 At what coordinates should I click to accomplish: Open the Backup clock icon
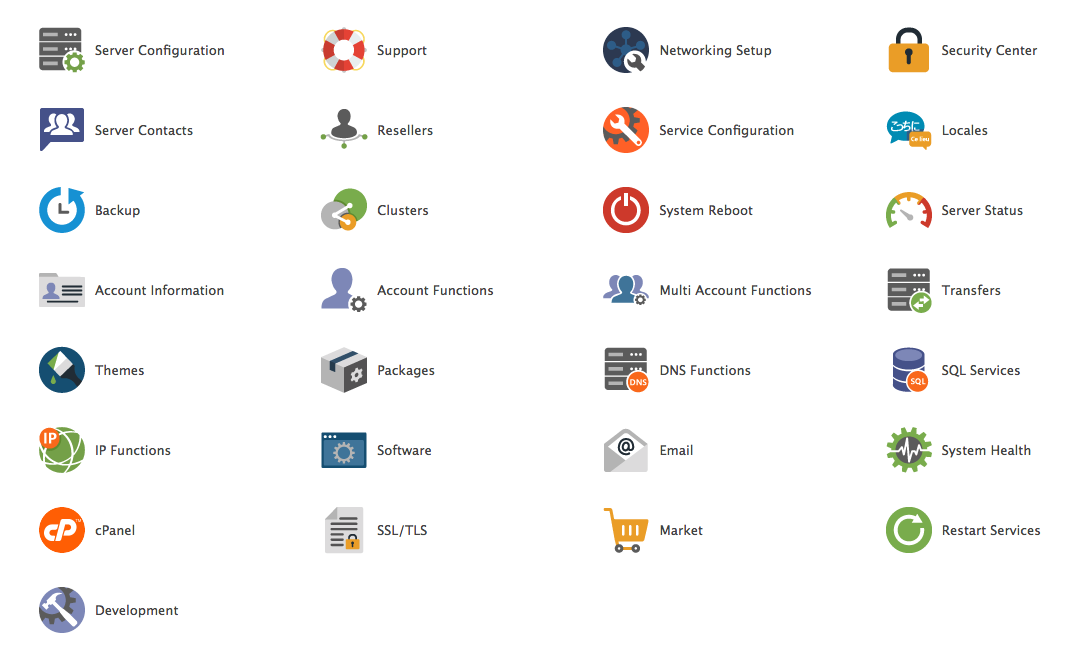[x=61, y=210]
